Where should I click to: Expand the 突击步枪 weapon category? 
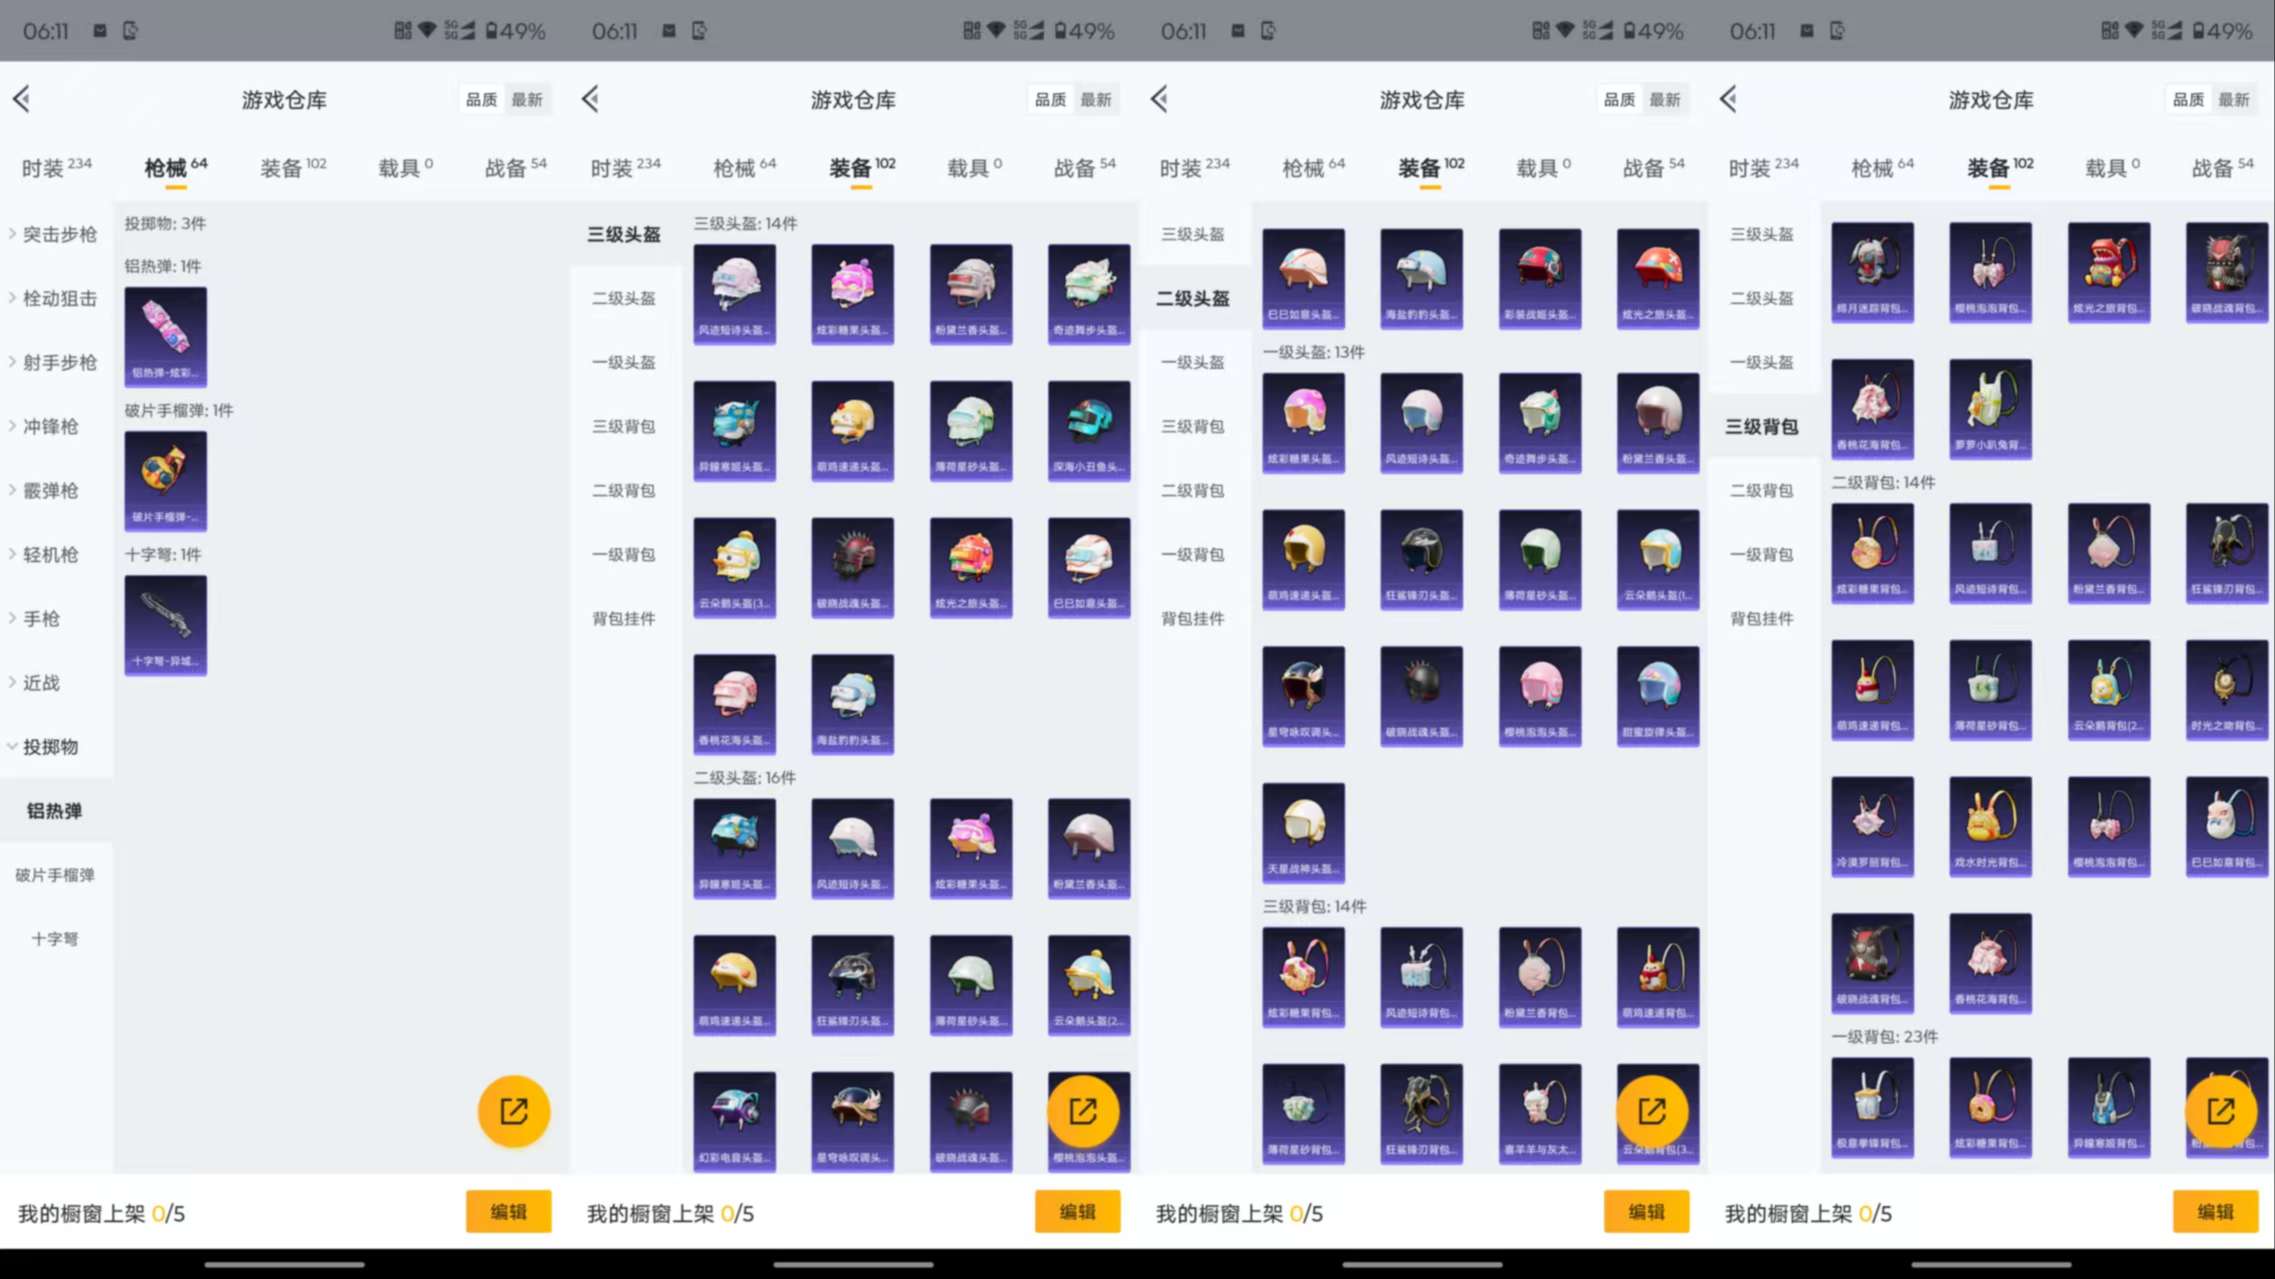55,234
